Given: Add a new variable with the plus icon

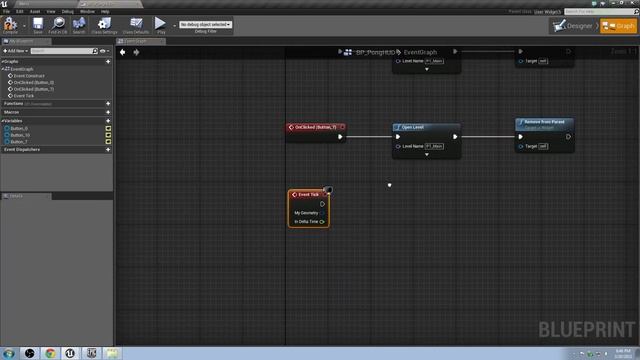Looking at the screenshot, I should (x=108, y=121).
